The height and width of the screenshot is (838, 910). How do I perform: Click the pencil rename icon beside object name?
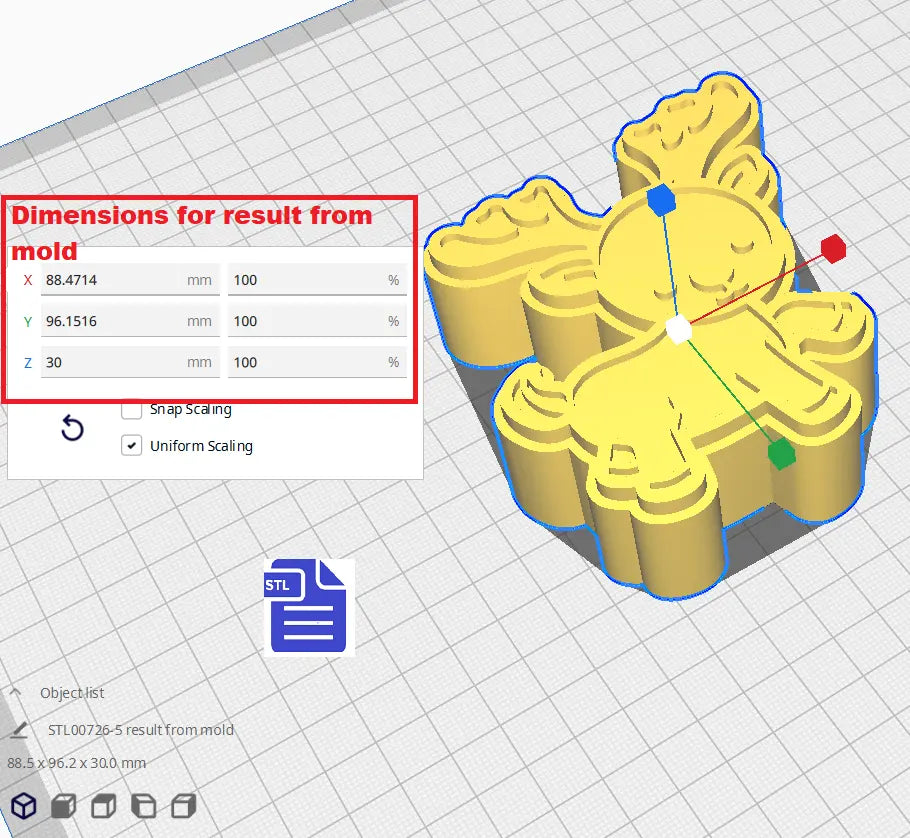tap(17, 730)
